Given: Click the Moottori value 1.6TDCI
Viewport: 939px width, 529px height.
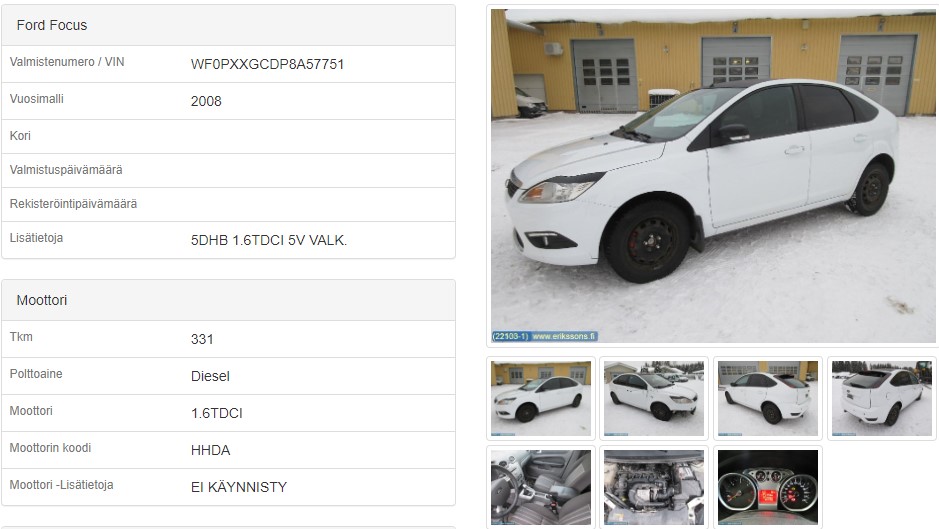Looking at the screenshot, I should pos(216,413).
